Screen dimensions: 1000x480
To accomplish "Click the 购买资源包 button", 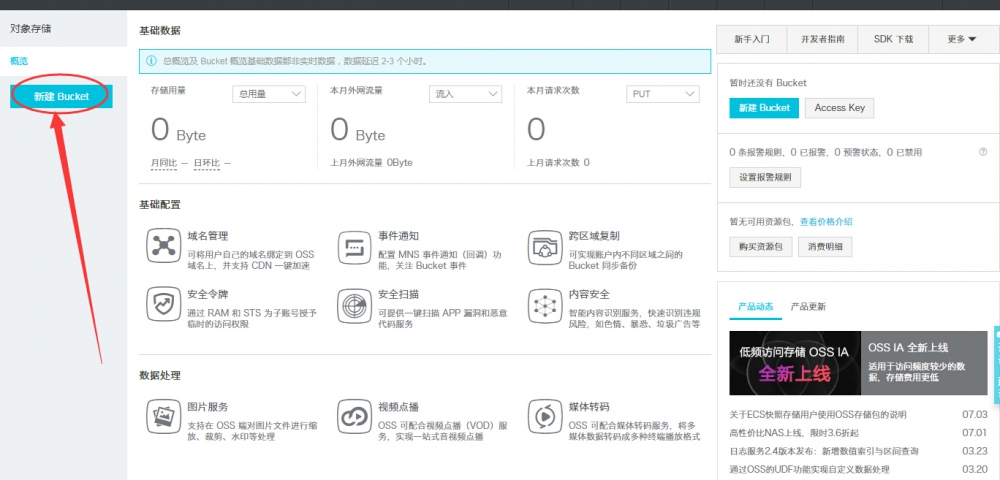I will pyautogui.click(x=761, y=247).
